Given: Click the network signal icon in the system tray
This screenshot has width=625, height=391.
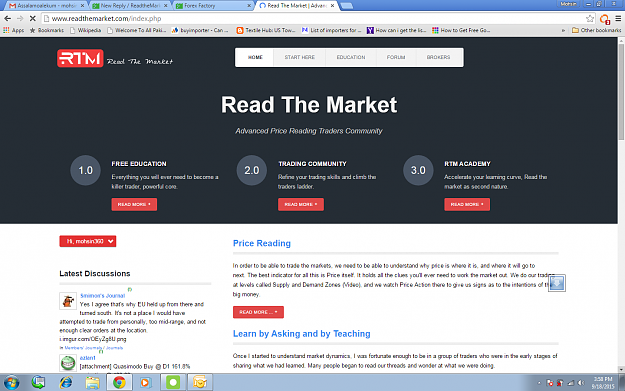Looking at the screenshot, I should 570,383.
